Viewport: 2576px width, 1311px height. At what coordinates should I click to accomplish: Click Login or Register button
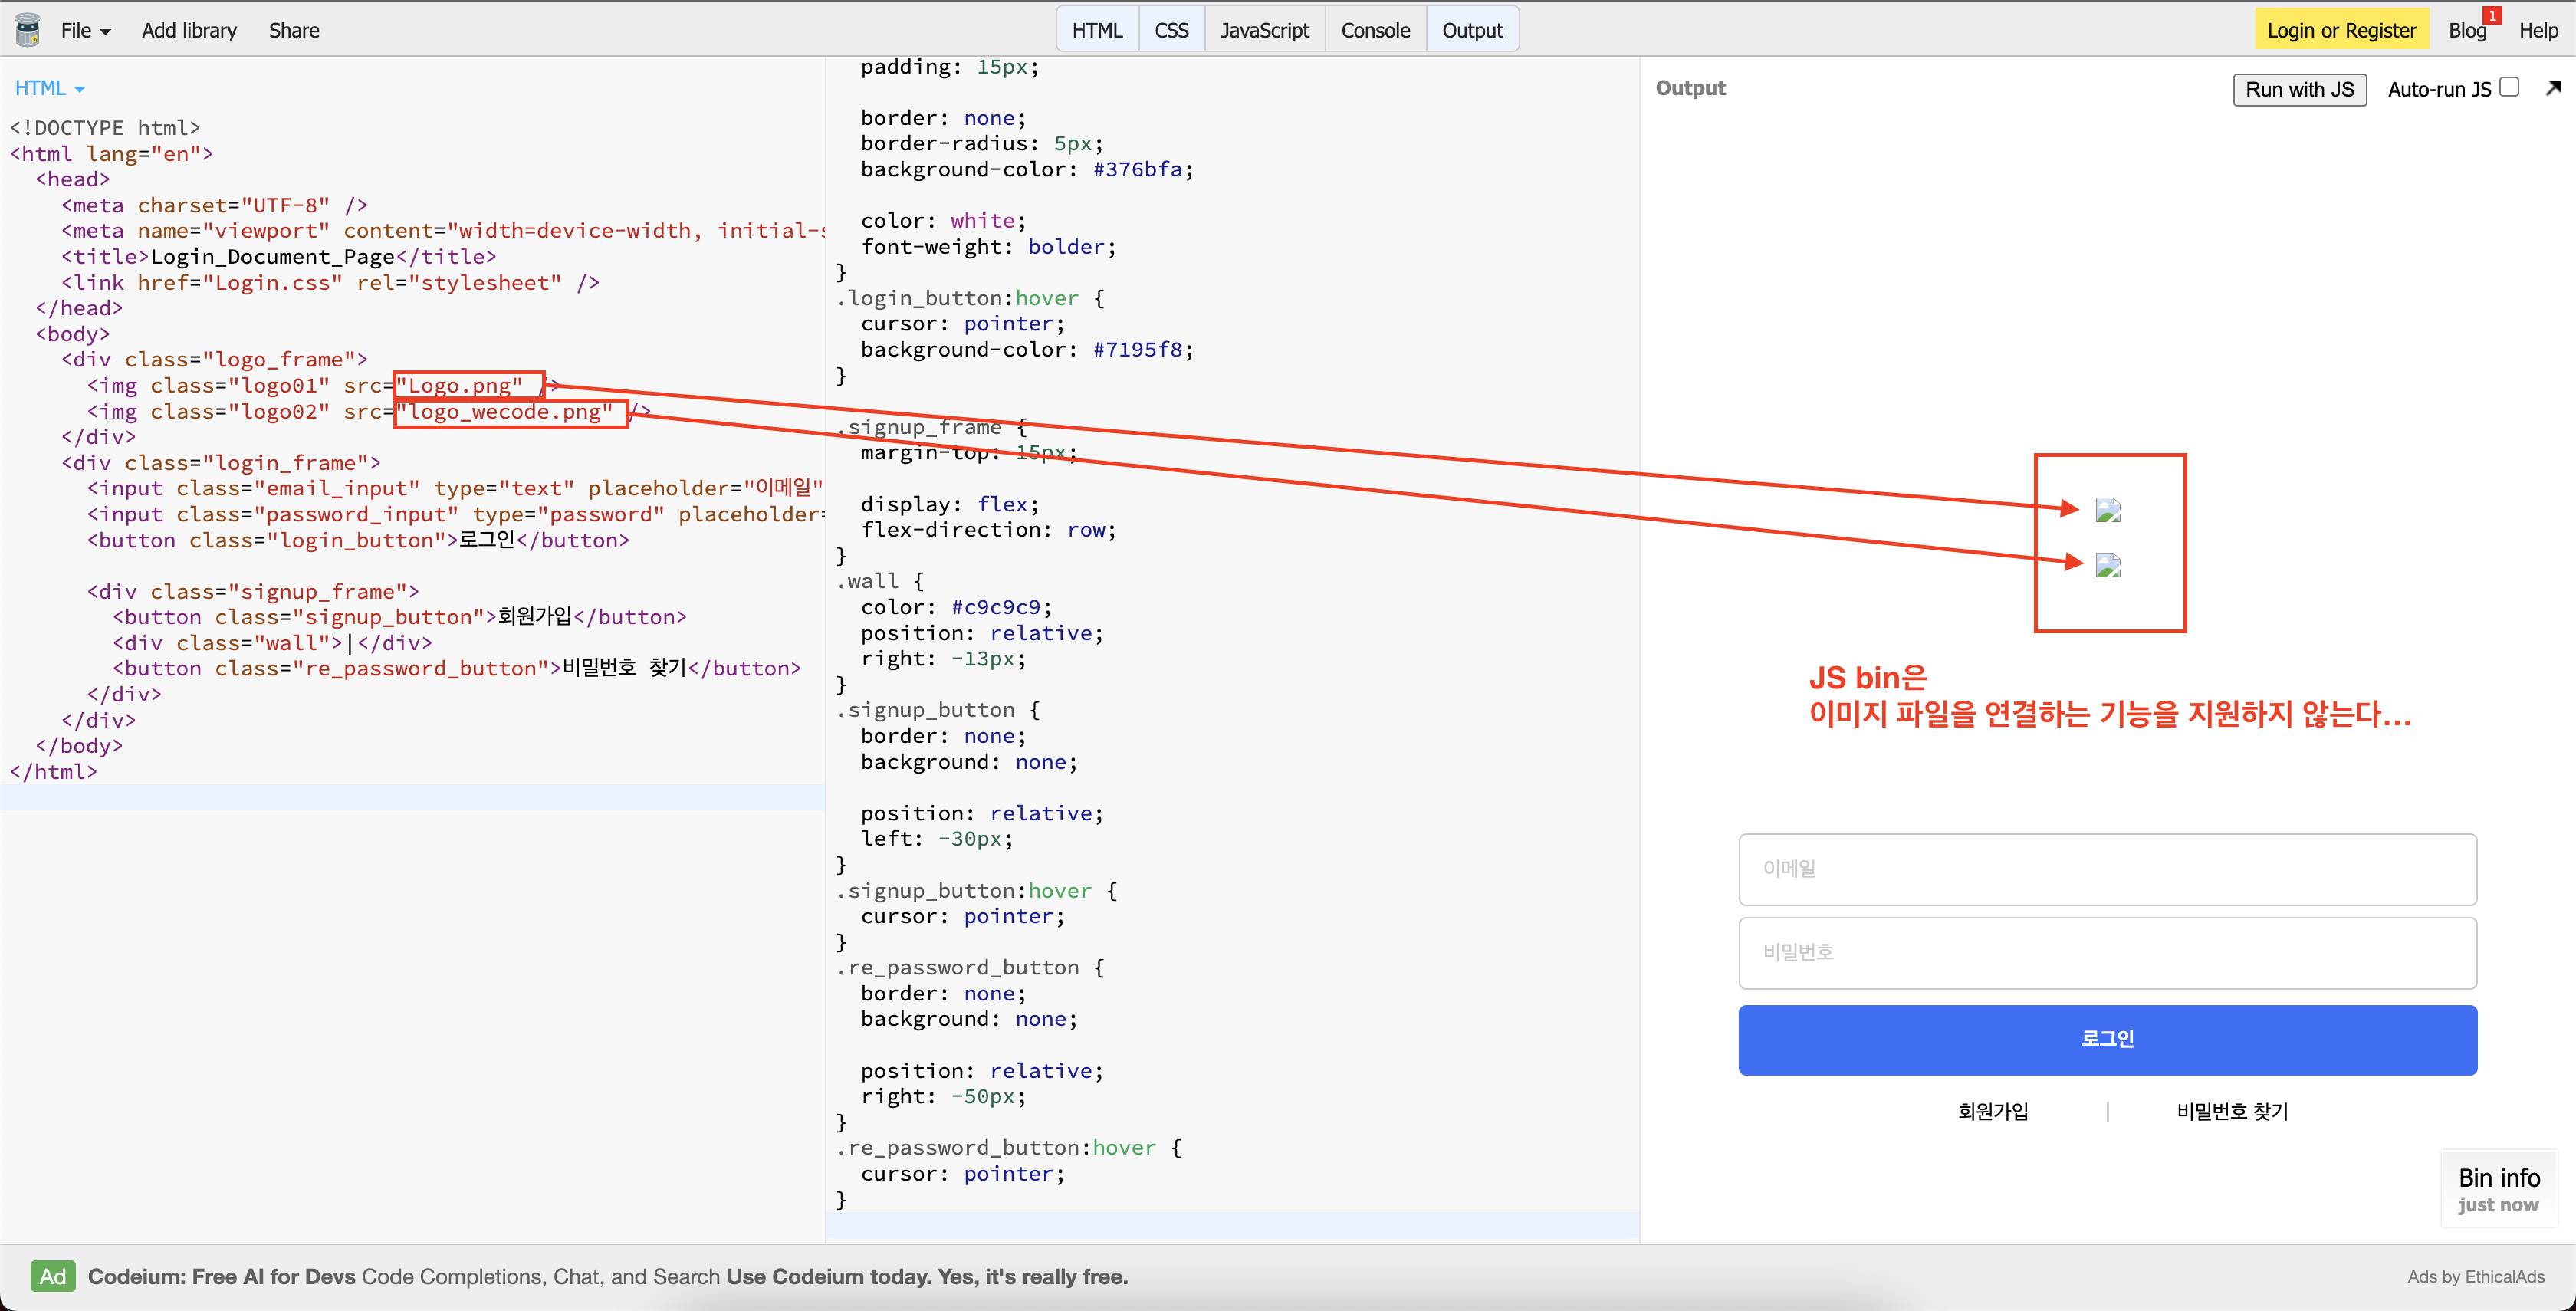[2341, 30]
